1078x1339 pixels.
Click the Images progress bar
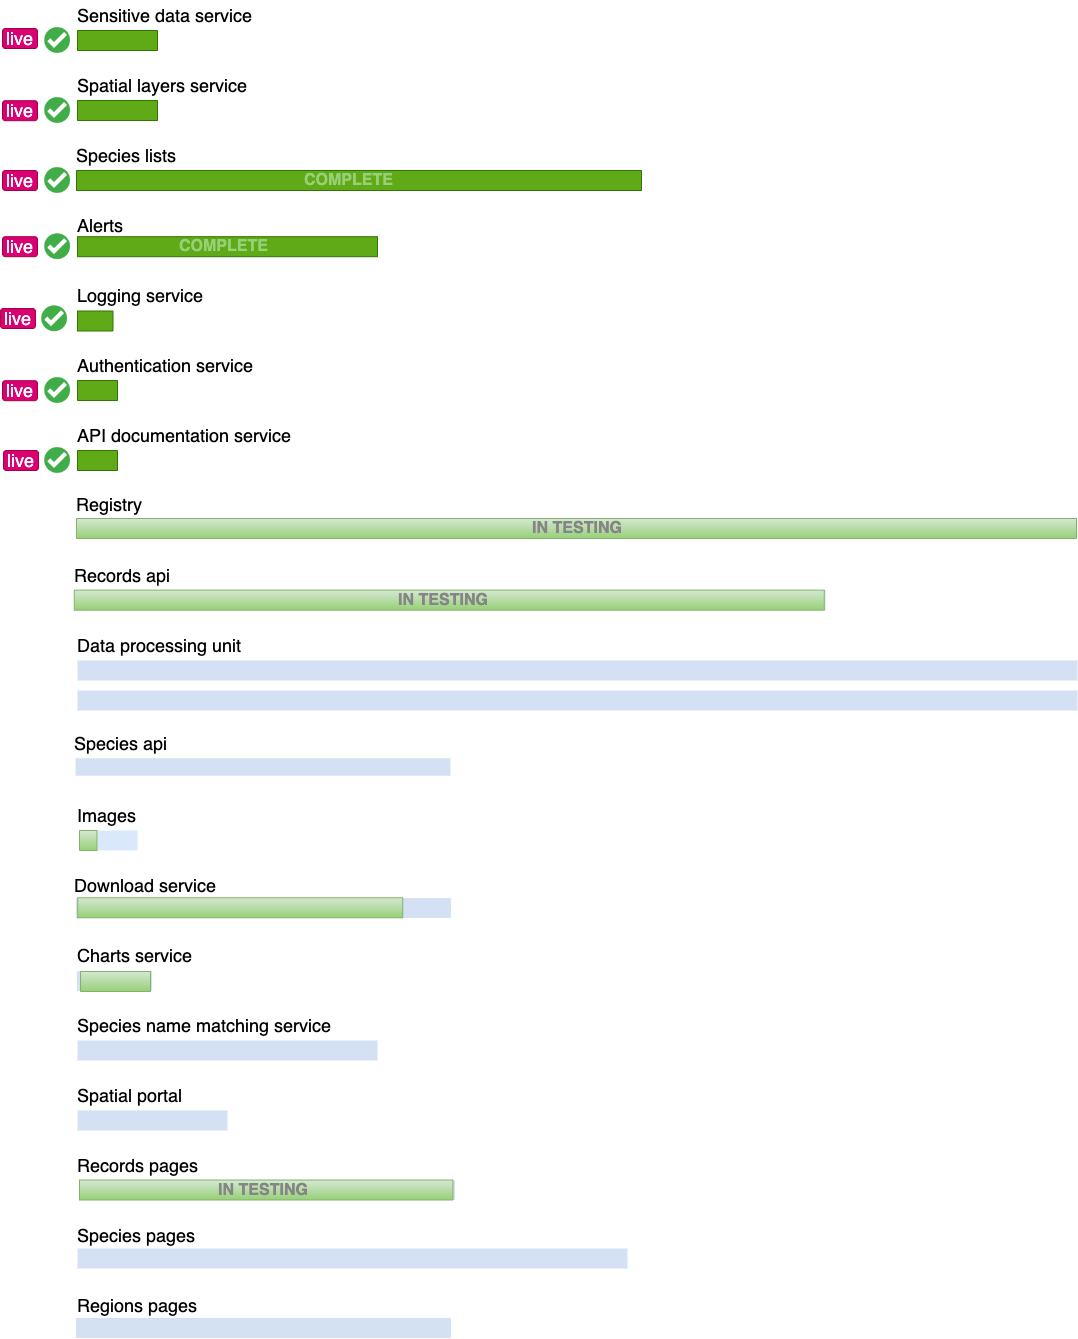coord(108,841)
